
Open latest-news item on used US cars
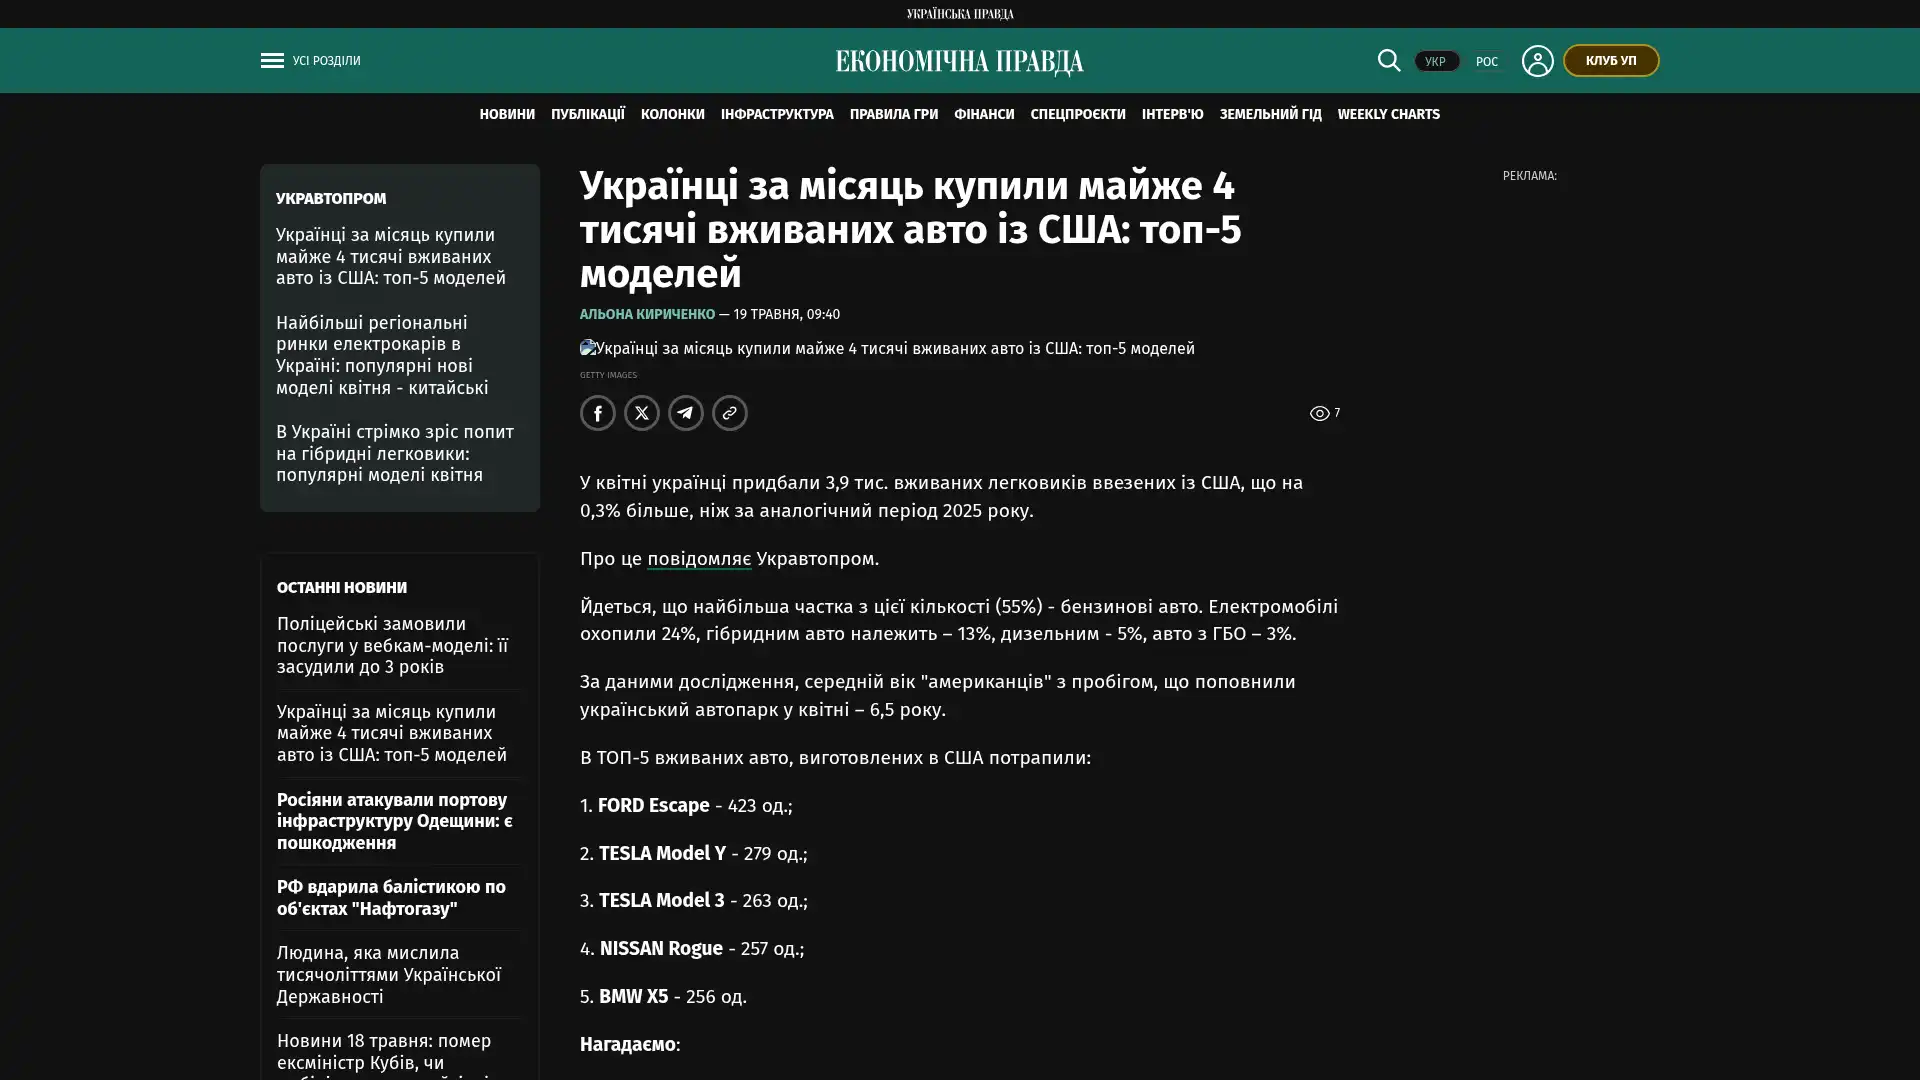pyautogui.click(x=392, y=733)
